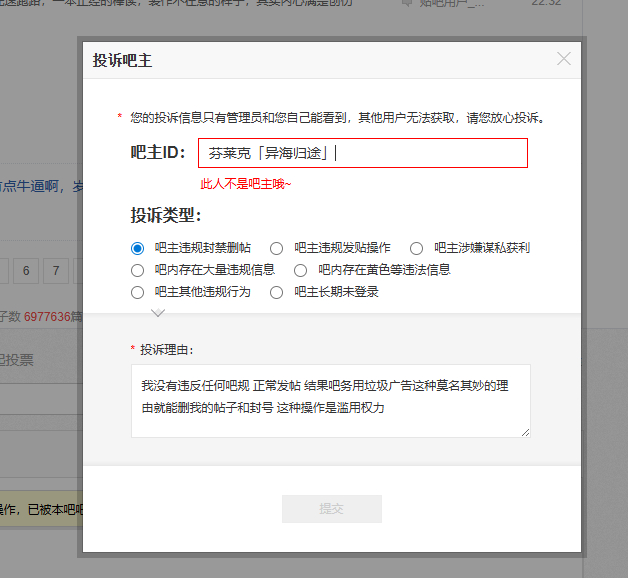Viewport: 628px width, 578px height.
Task: Click the downward pointer arrow below radio options
Action: (158, 312)
